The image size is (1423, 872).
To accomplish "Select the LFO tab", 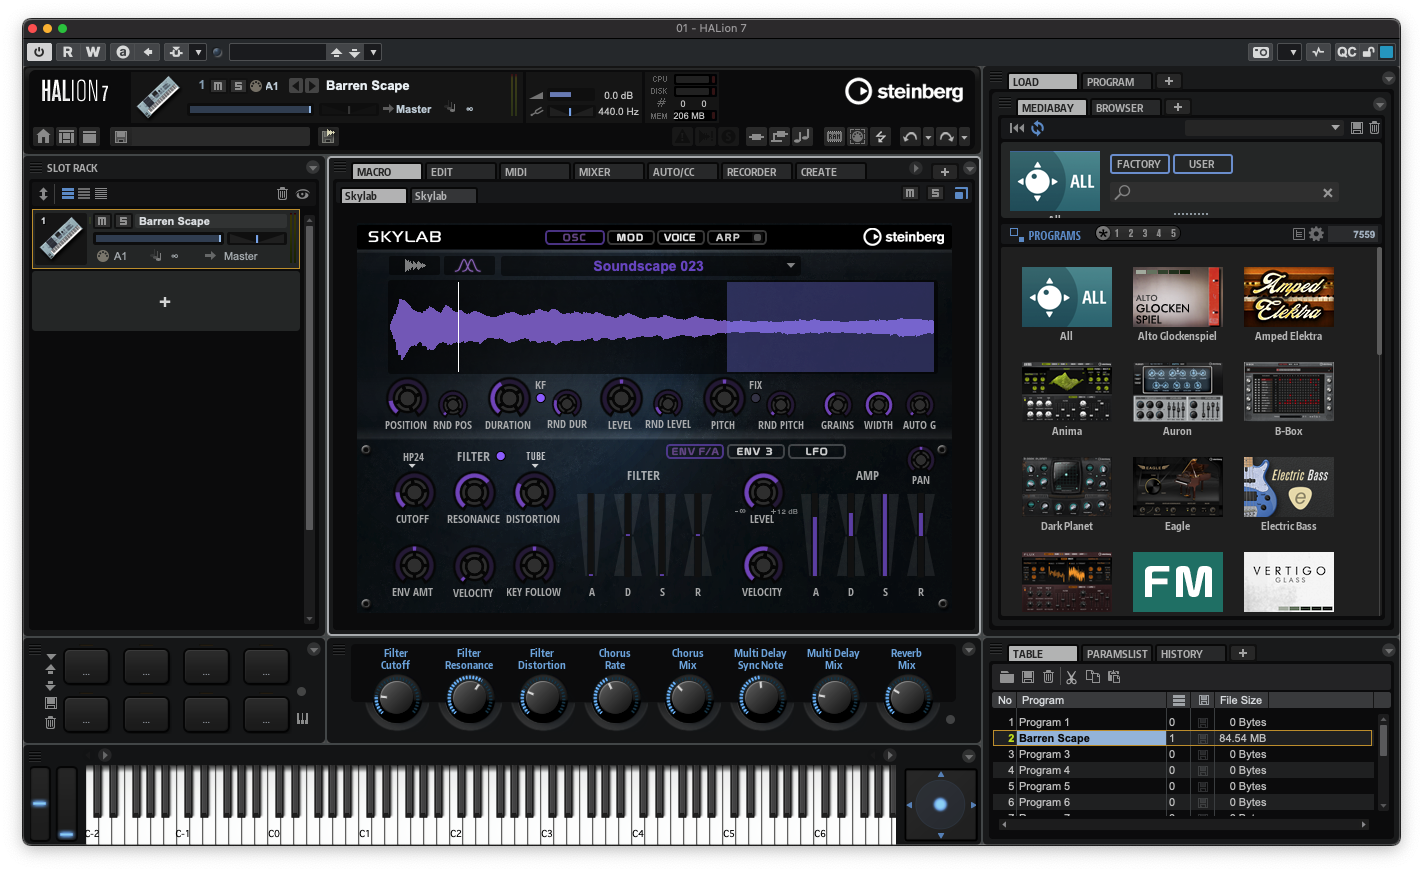I will pyautogui.click(x=816, y=451).
